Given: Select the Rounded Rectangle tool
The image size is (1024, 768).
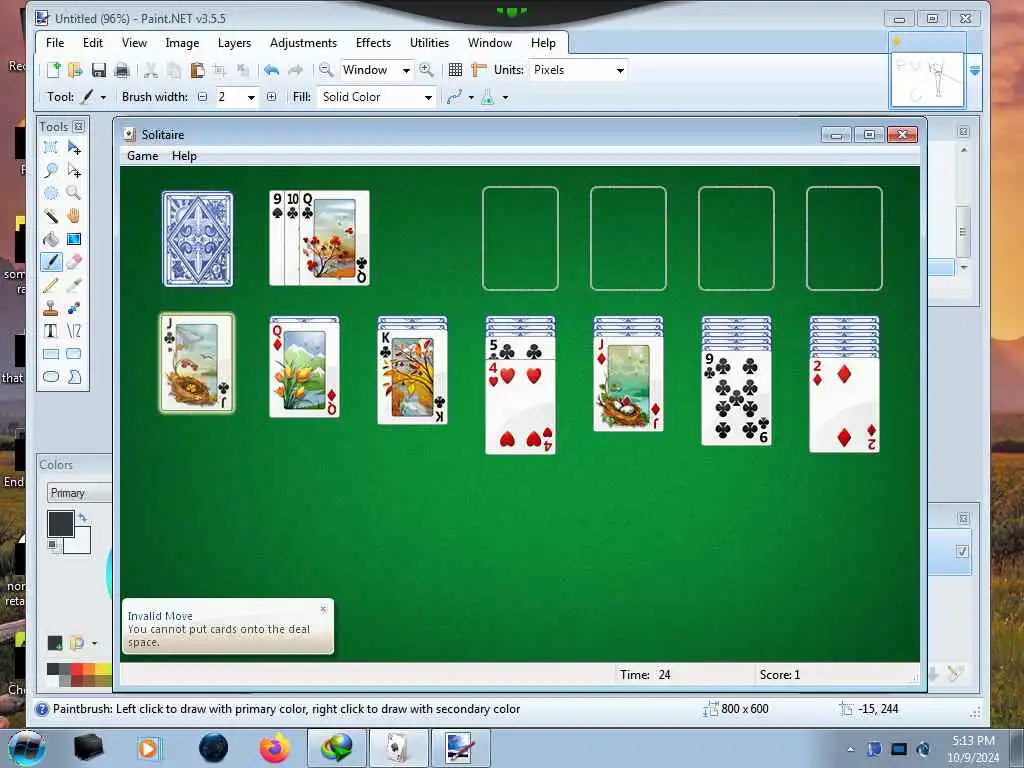Looking at the screenshot, I should pyautogui.click(x=74, y=354).
